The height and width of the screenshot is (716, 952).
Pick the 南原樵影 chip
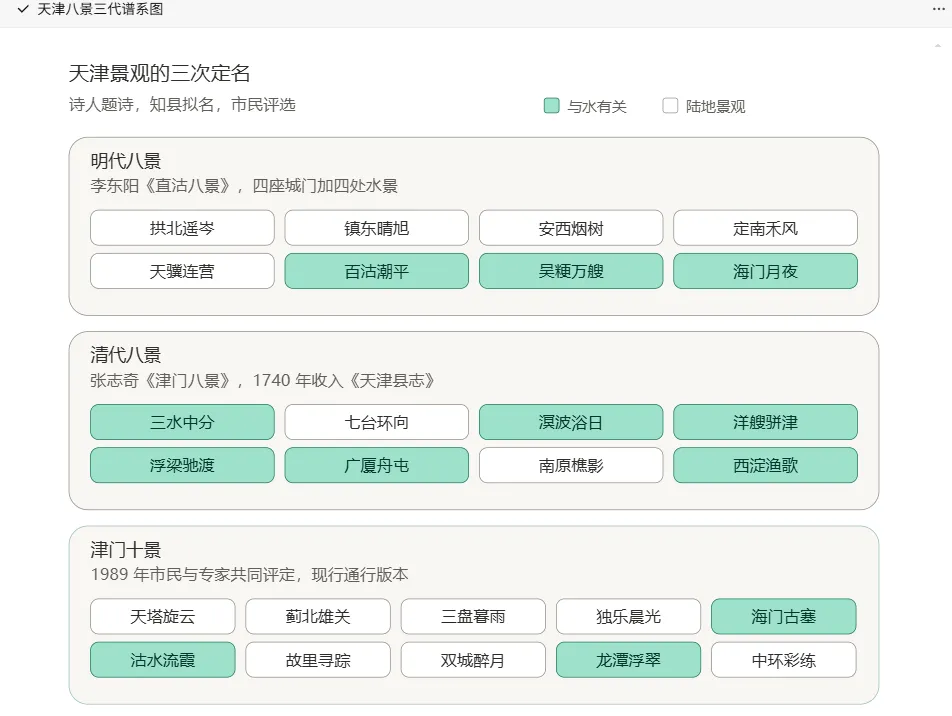click(571, 465)
